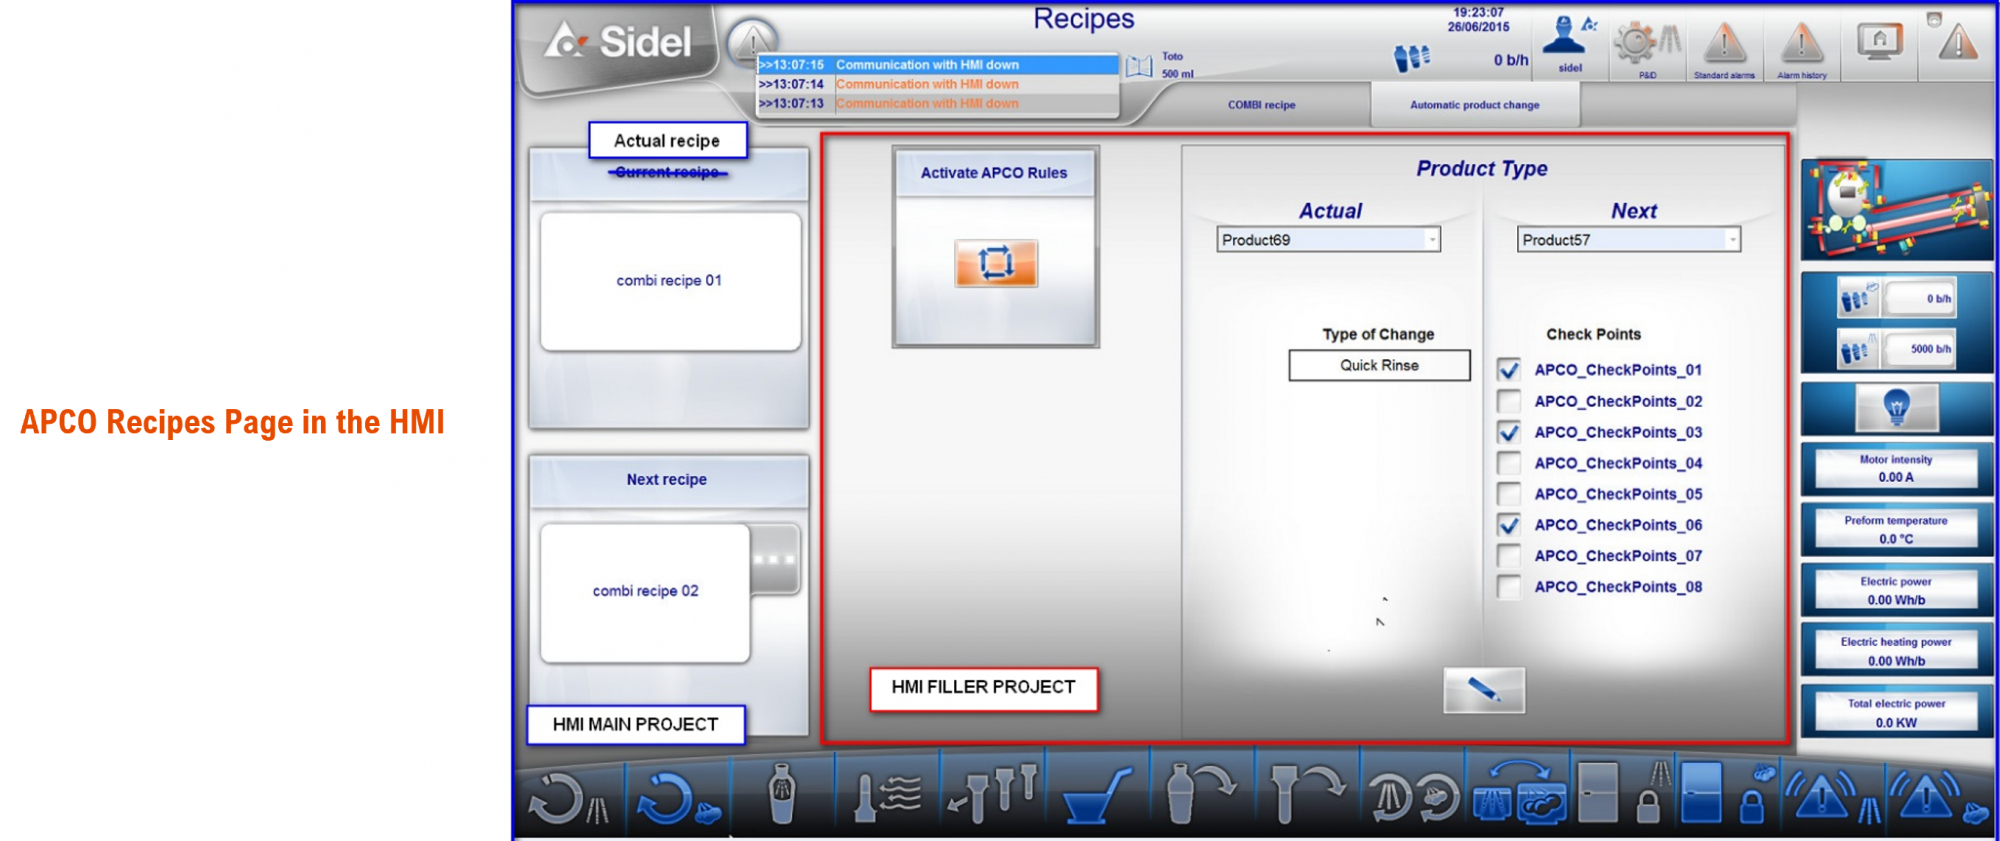Click the thermometer with airflow icon

pyautogui.click(x=886, y=797)
